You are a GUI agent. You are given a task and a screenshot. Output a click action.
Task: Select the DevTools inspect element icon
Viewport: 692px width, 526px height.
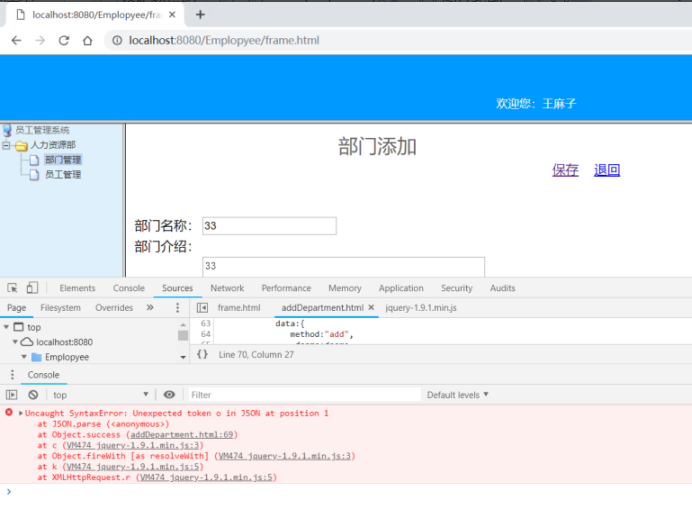pos(12,288)
